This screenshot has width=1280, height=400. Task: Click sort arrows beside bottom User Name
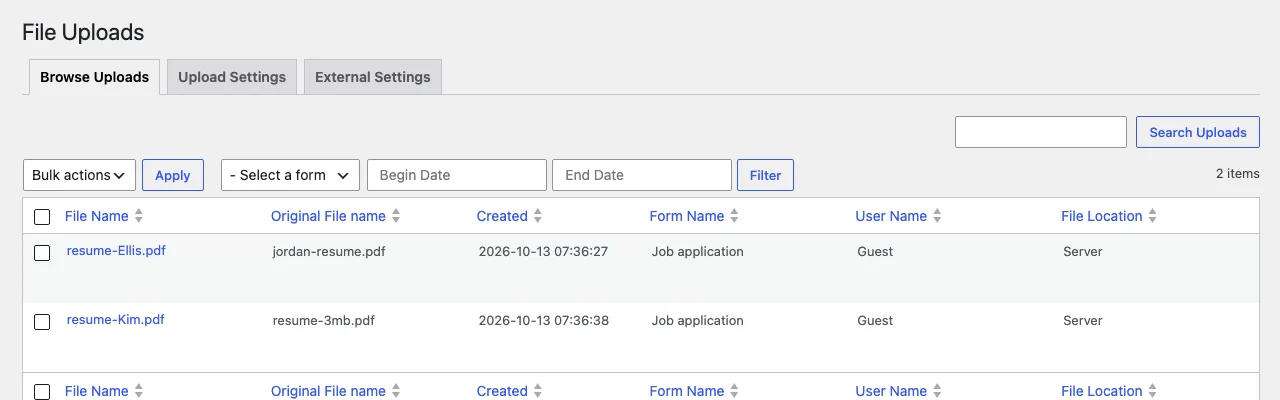(x=937, y=391)
